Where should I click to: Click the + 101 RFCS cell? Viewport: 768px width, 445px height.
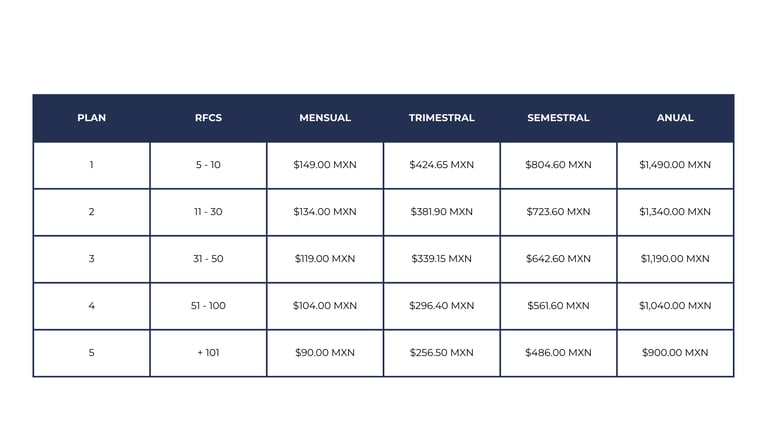(x=208, y=353)
